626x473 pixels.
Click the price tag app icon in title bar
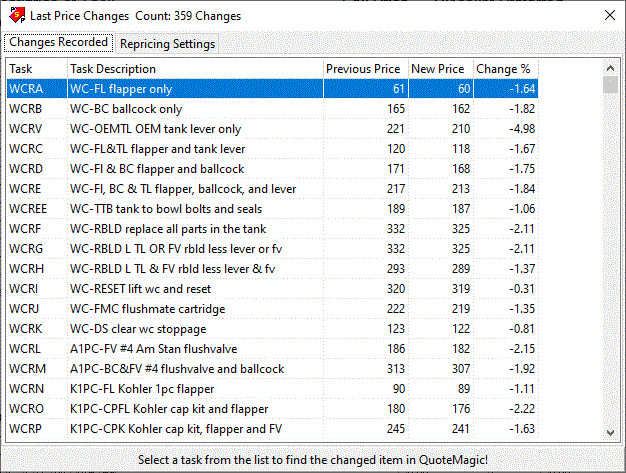pos(15,16)
